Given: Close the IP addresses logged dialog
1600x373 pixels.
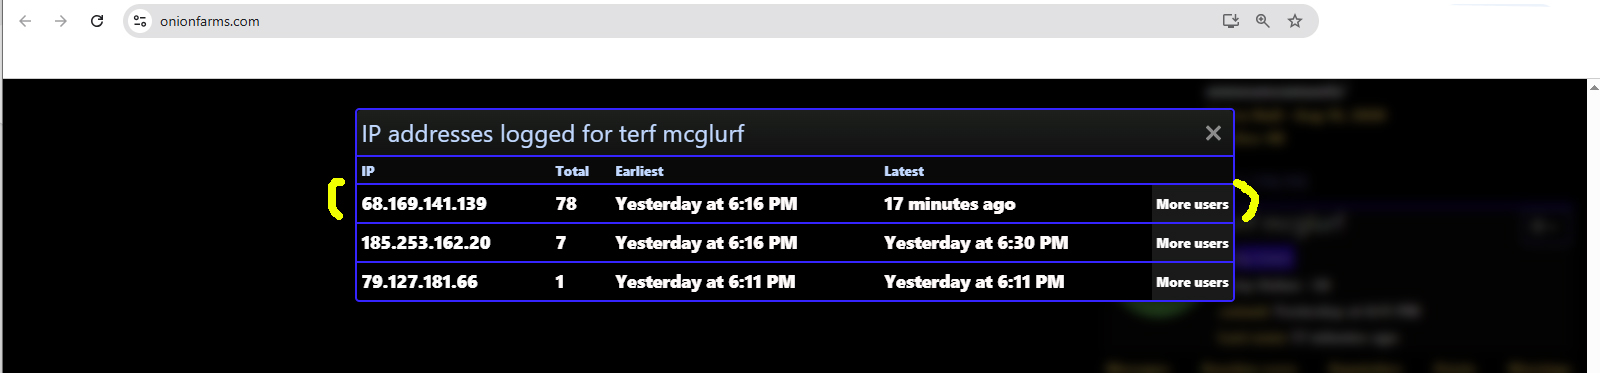Looking at the screenshot, I should coord(1213,133).
